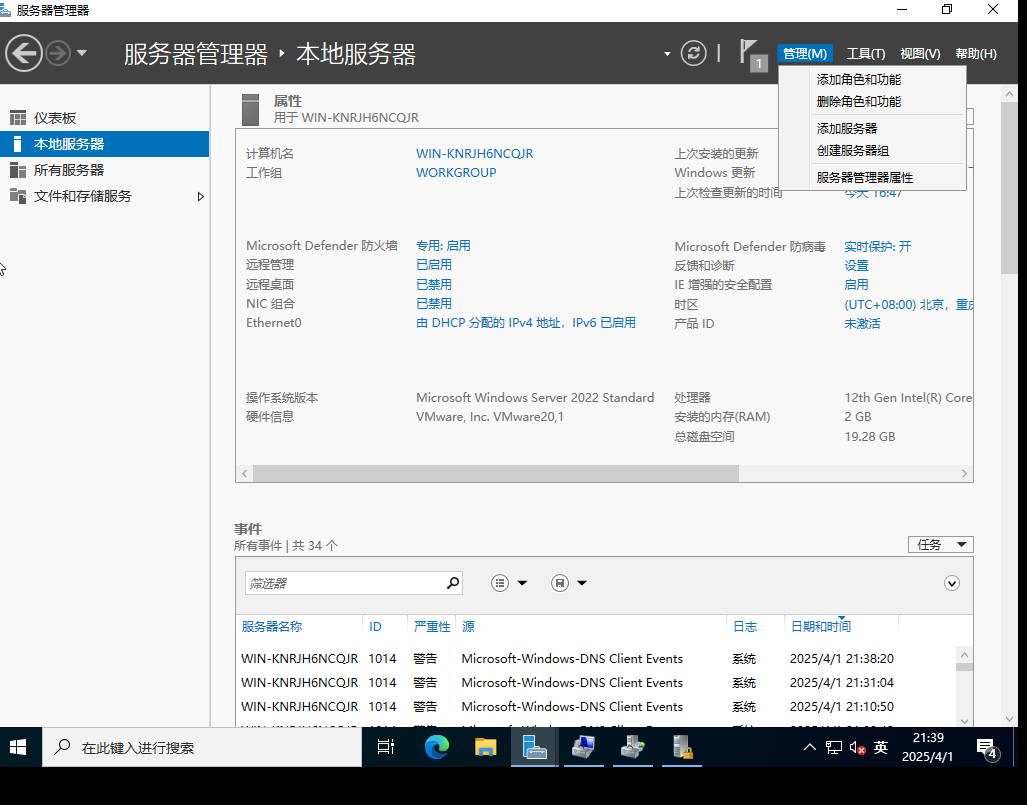Open the 任务 dropdown in events

pos(941,544)
